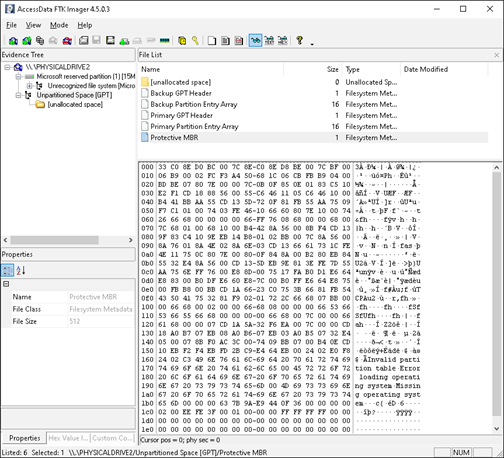Toggle alphabetical sort in Properties panel
The height and width of the screenshot is (458, 504).
(21, 270)
